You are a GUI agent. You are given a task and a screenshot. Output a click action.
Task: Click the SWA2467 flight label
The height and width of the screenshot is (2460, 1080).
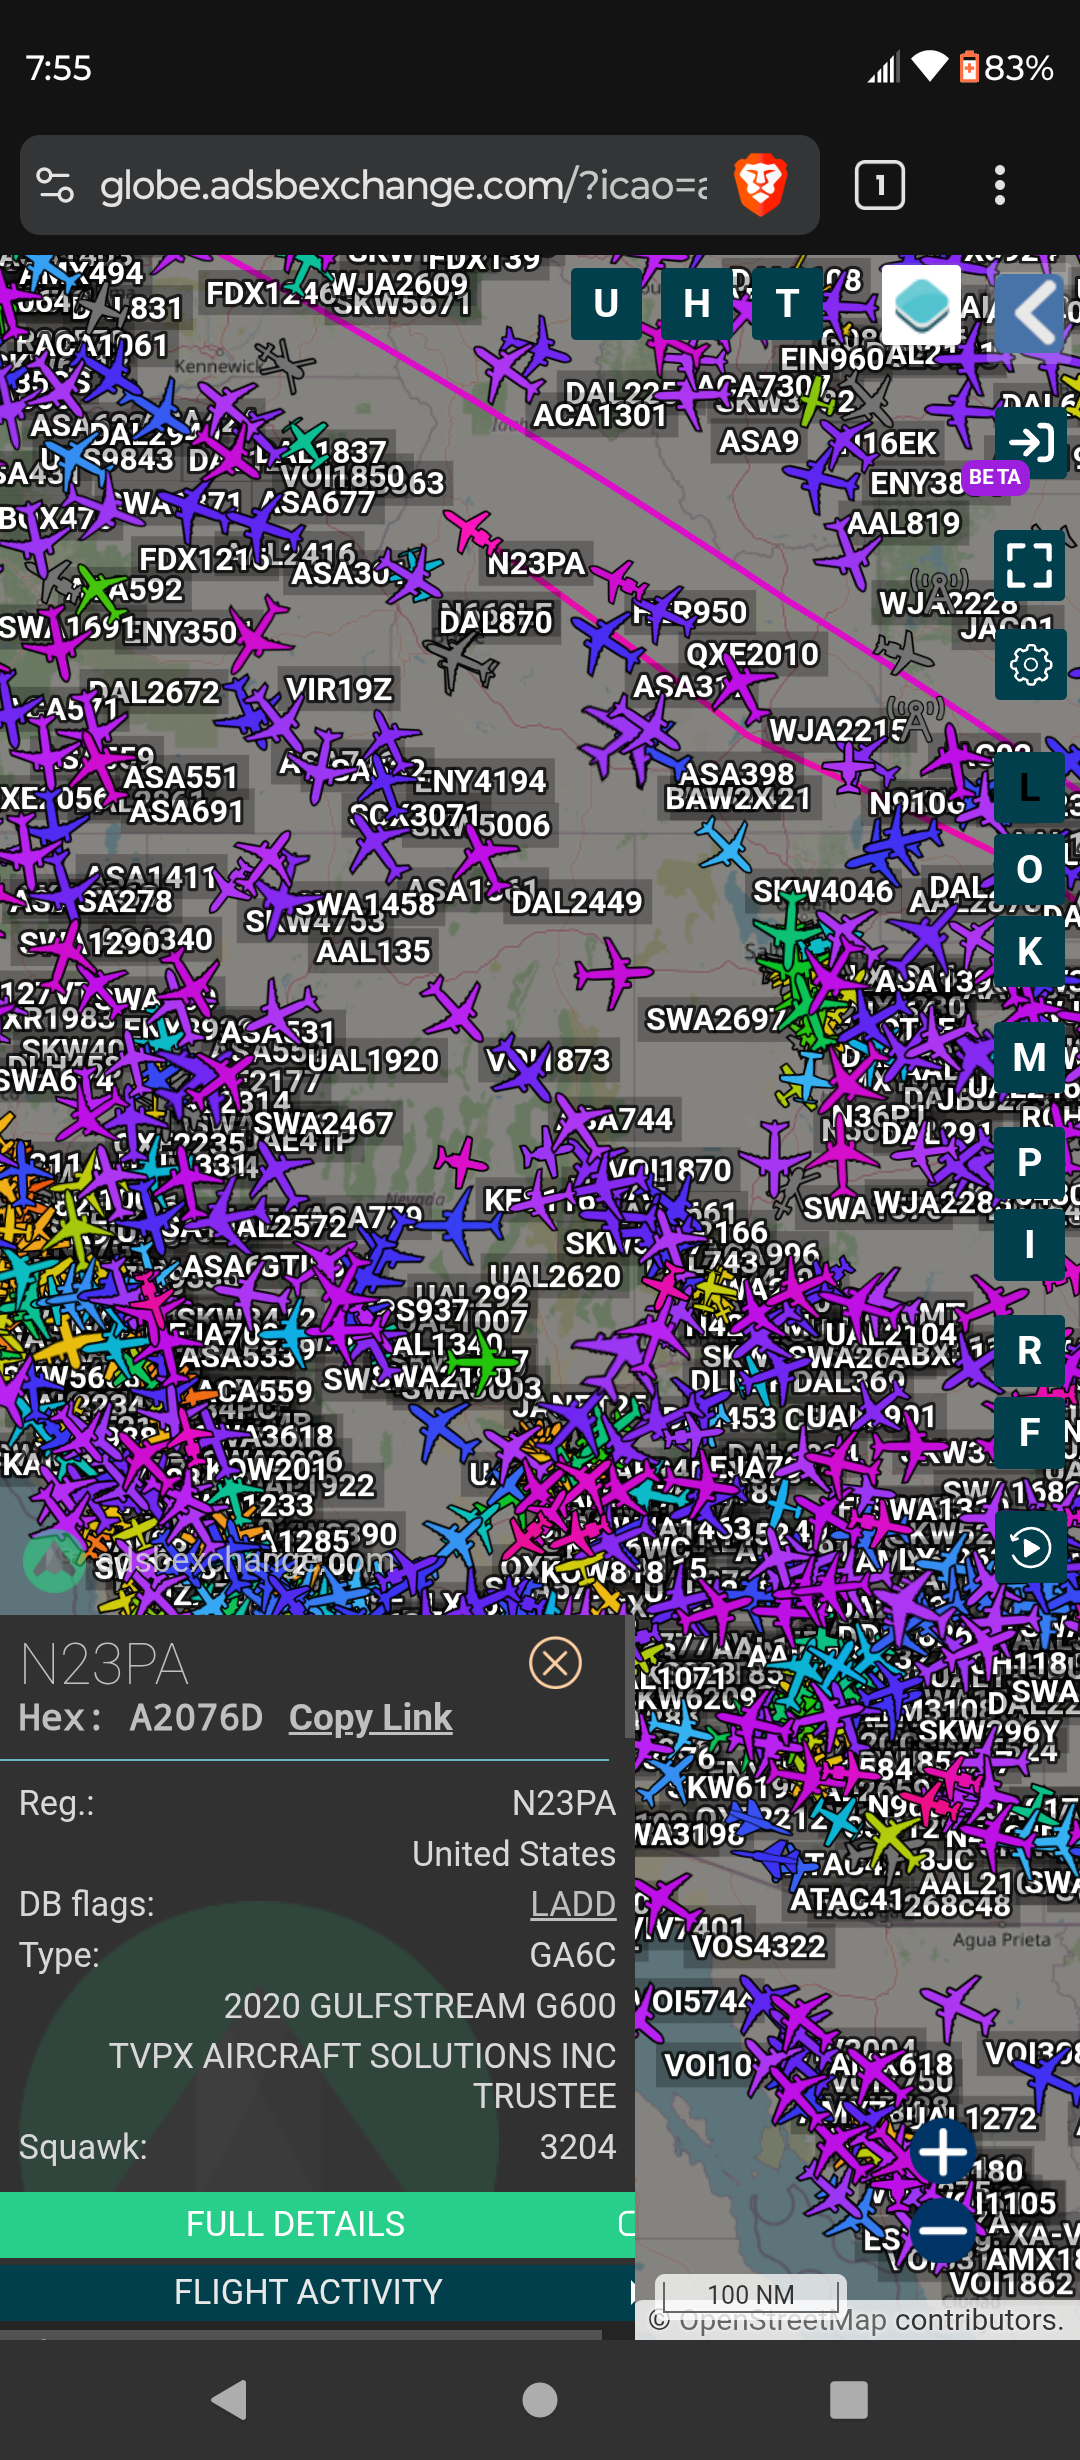pos(323,1124)
